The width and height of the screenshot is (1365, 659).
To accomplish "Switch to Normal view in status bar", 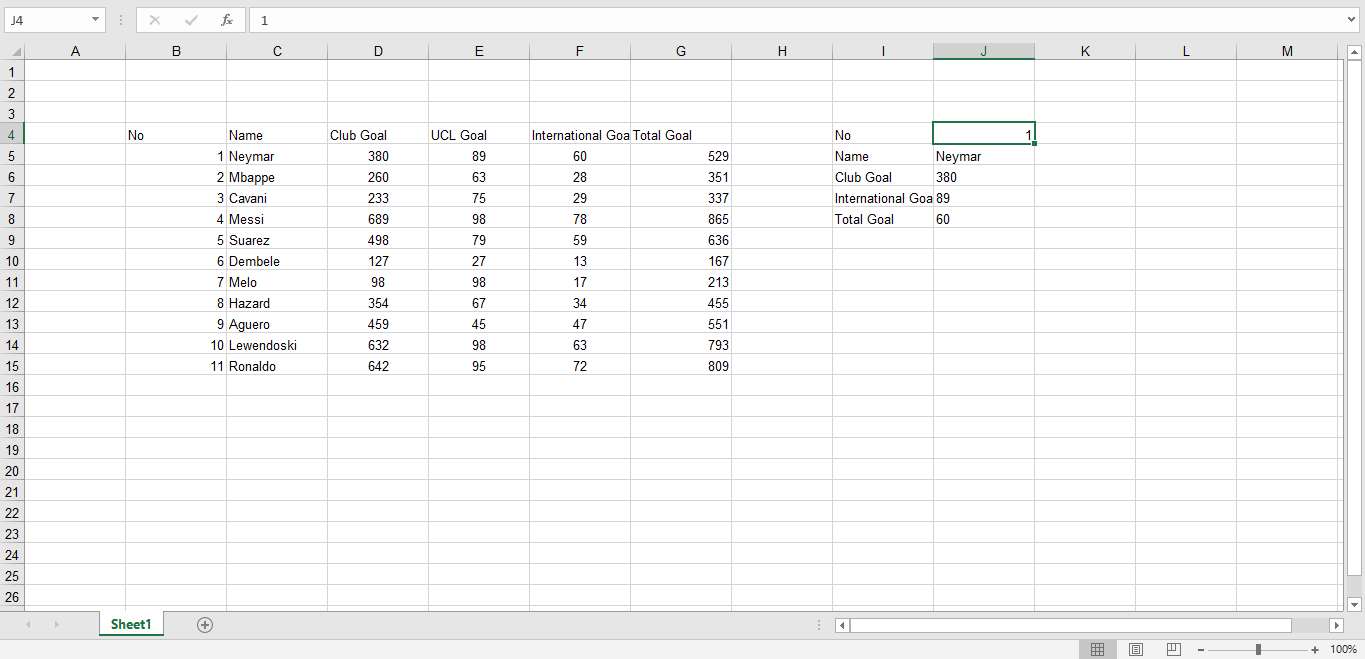I will pyautogui.click(x=1098, y=648).
